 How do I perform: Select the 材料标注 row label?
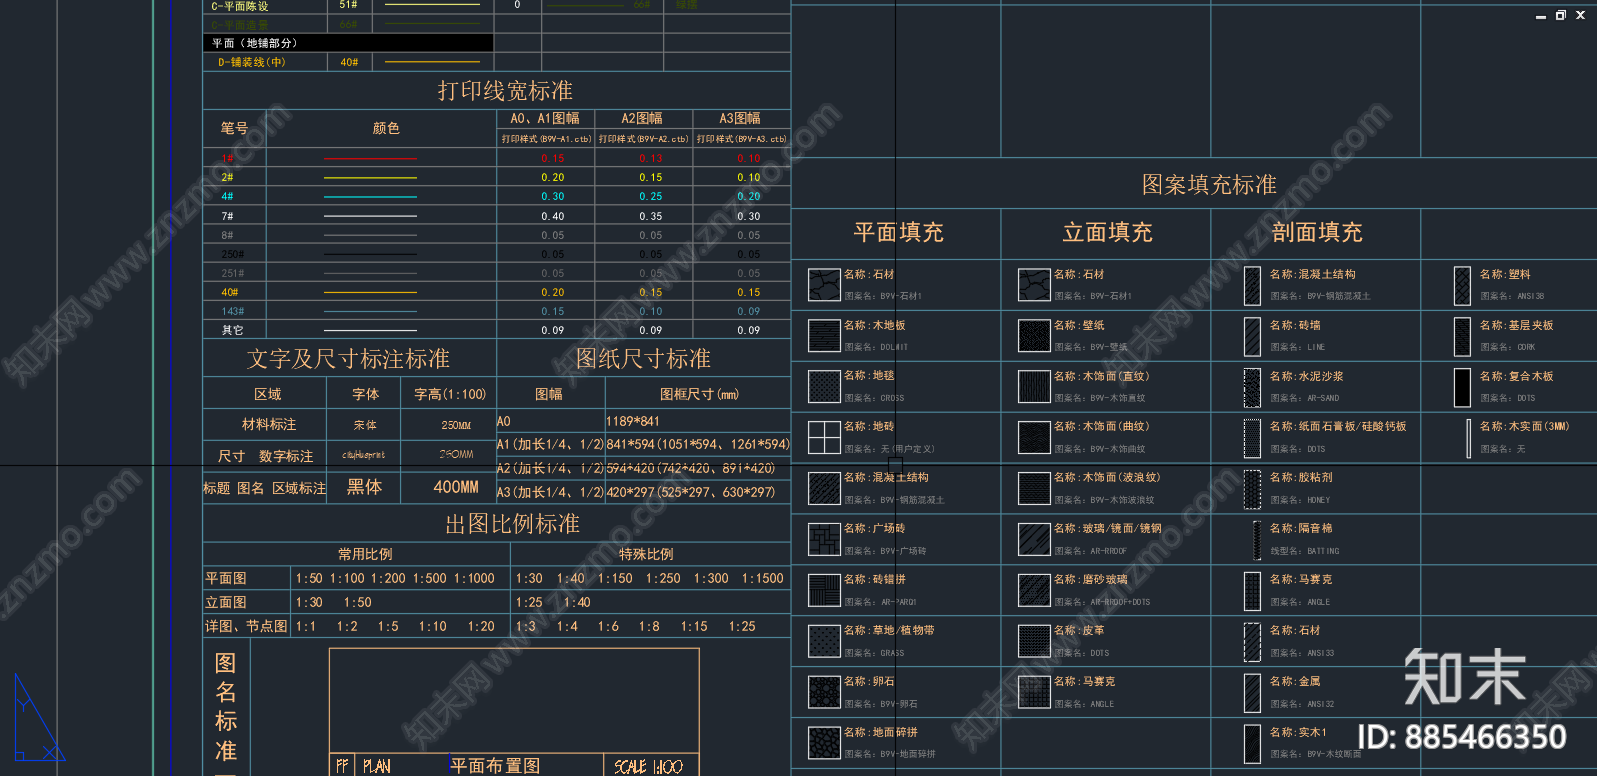269,425
